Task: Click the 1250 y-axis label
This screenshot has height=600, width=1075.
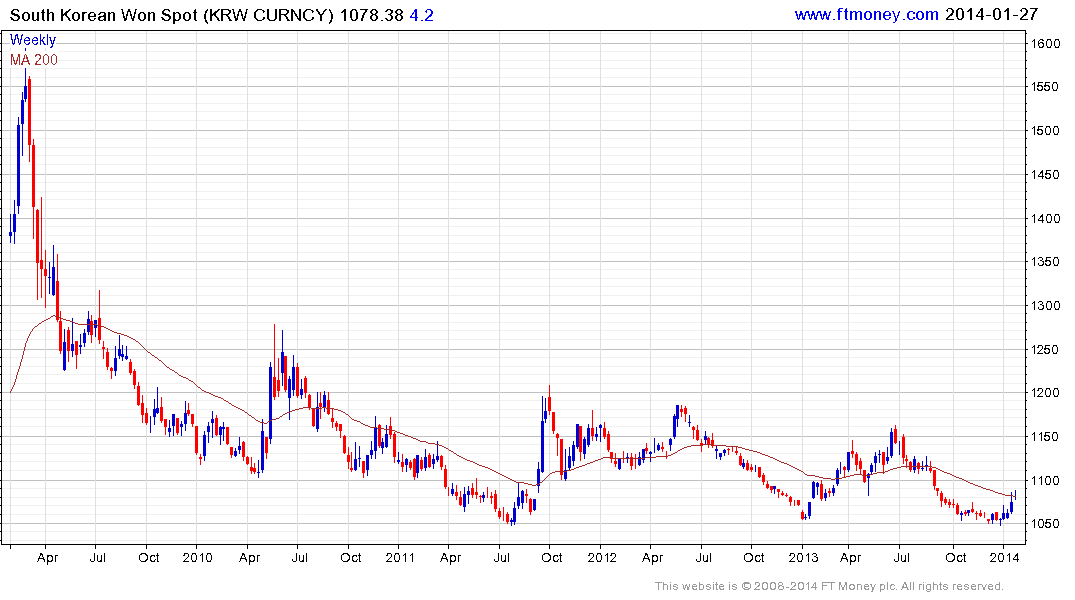Action: pyautogui.click(x=1046, y=349)
